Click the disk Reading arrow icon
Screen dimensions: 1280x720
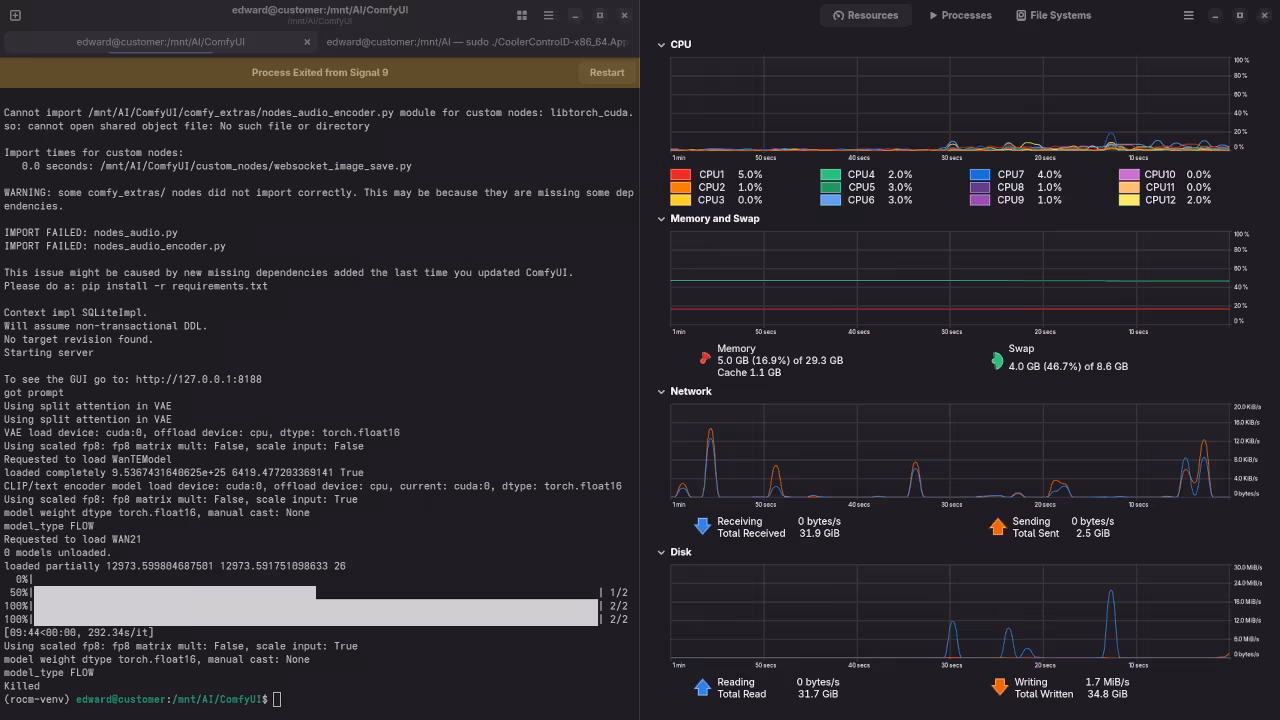click(702, 687)
